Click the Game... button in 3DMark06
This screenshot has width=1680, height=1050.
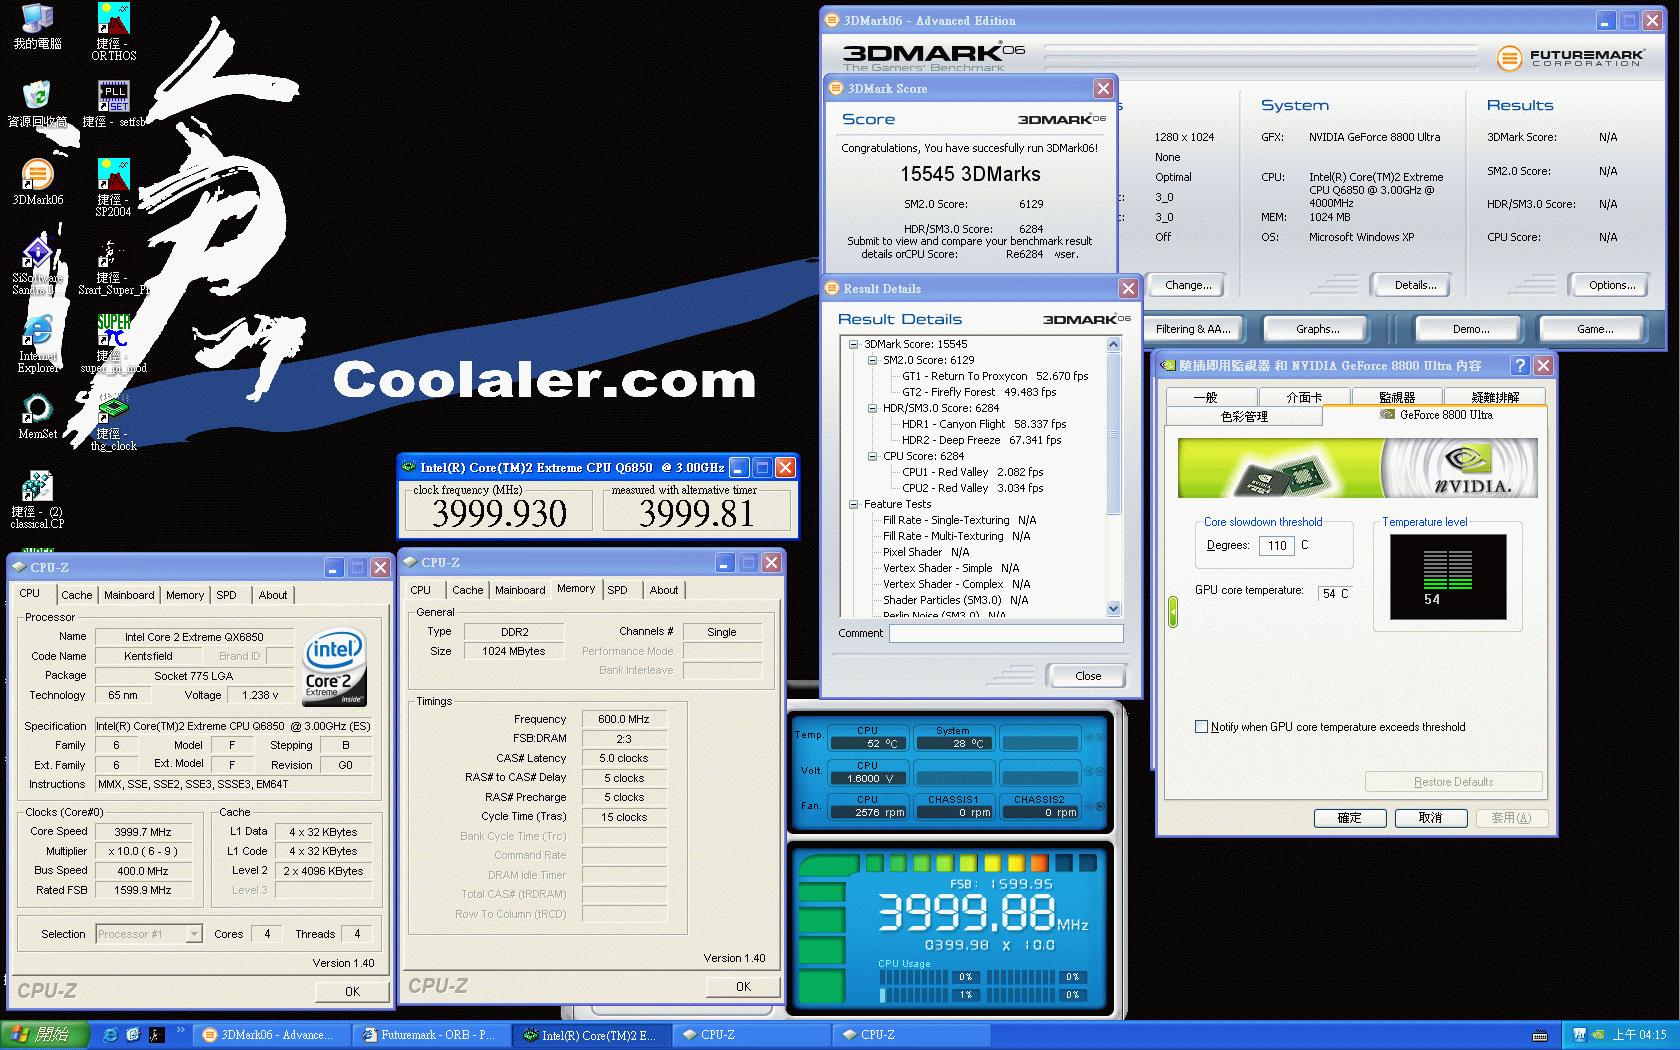(1595, 329)
